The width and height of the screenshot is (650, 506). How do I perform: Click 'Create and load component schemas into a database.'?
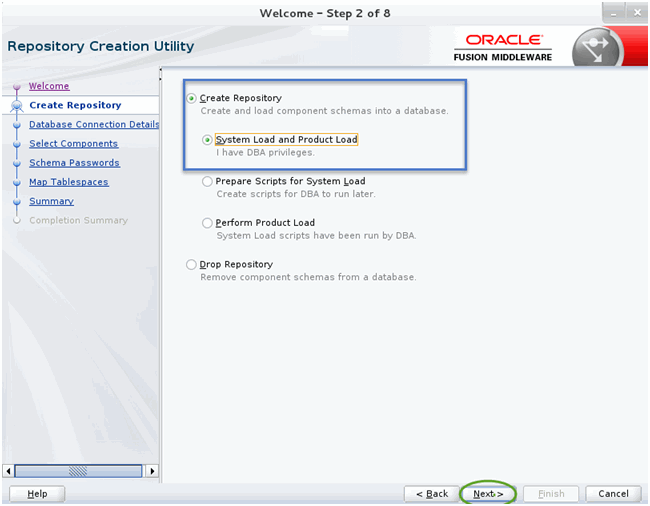(x=324, y=111)
